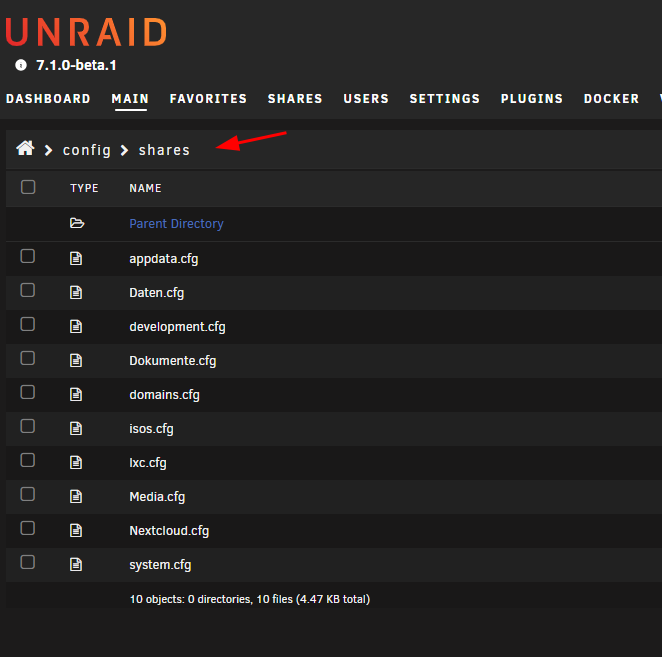Tick the Dokumente.cfg checkbox

[x=28, y=358]
